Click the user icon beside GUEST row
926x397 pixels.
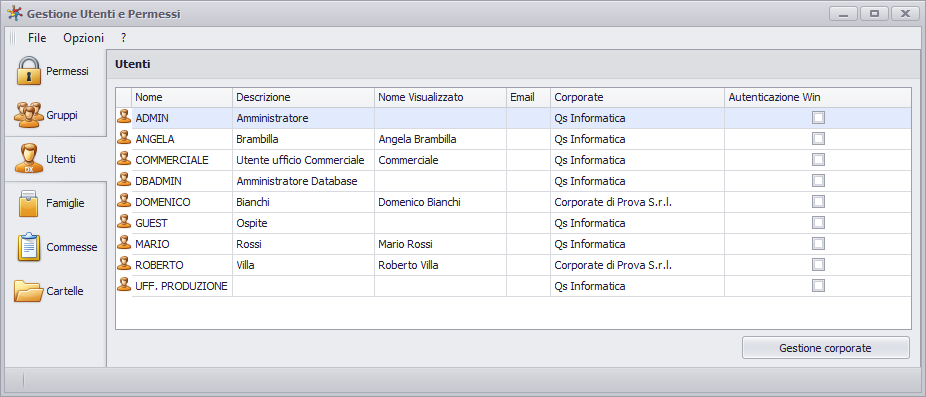pos(124,223)
